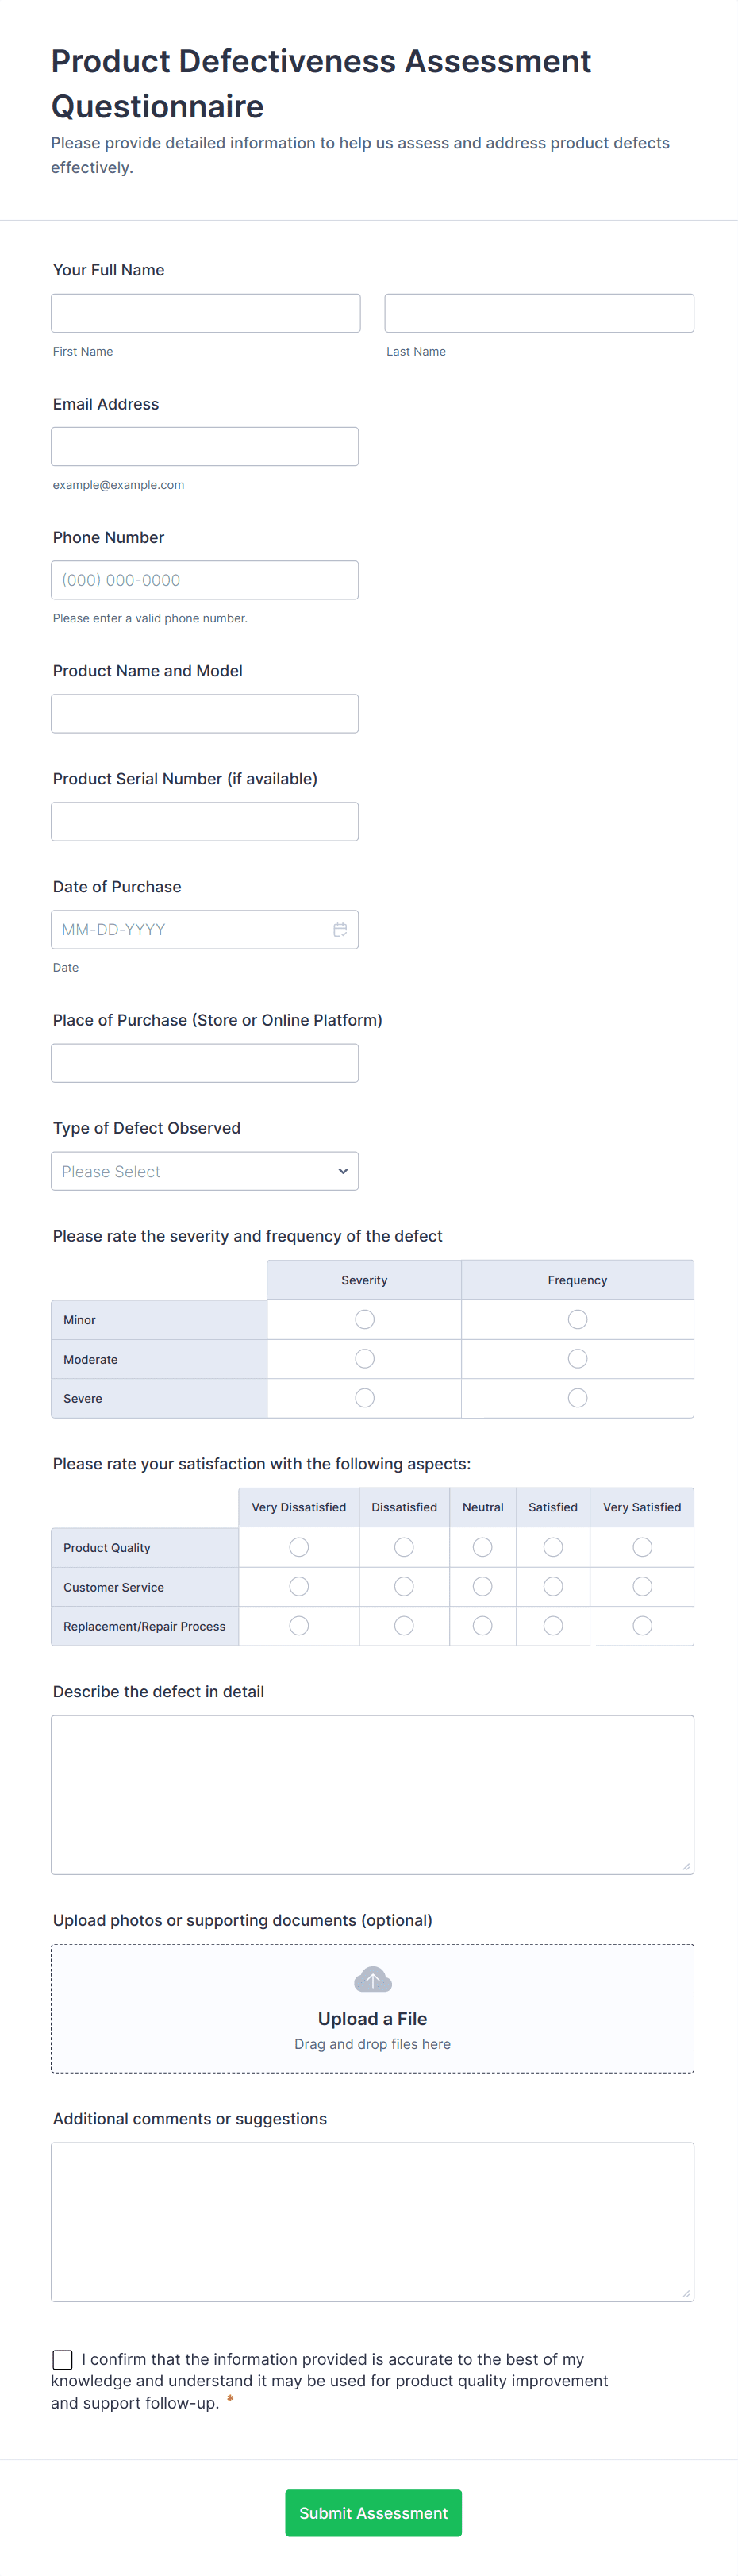Check the information accuracy confirmation checkbox

click(x=63, y=2359)
